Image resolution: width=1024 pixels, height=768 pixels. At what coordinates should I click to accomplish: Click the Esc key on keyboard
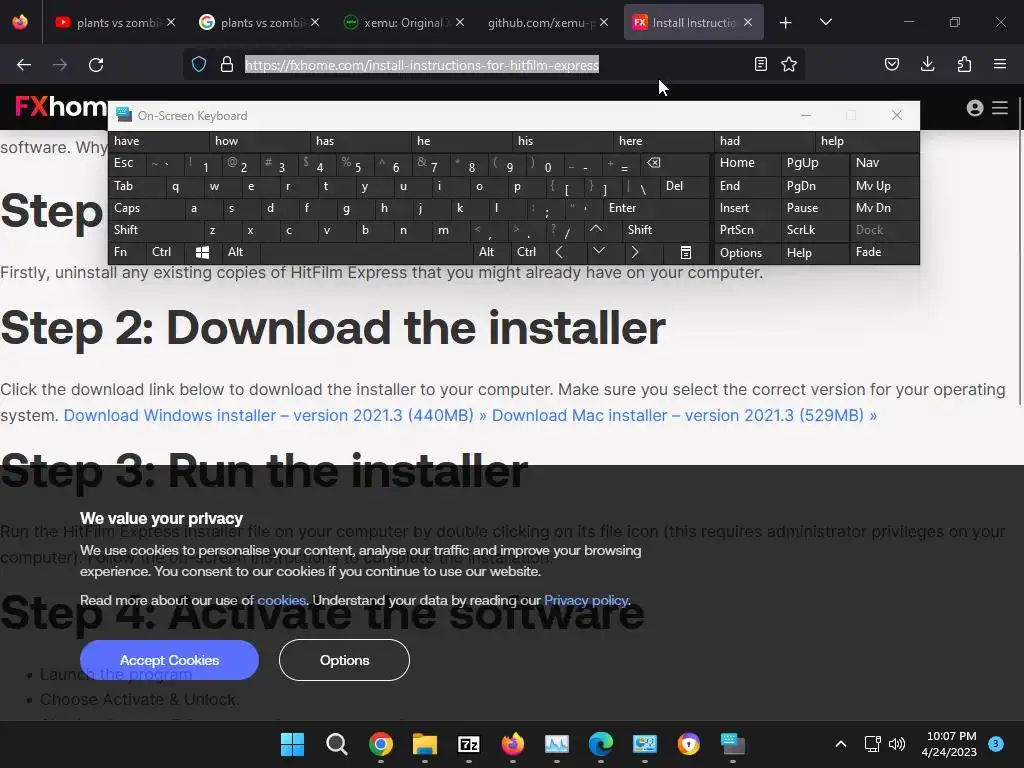click(127, 163)
